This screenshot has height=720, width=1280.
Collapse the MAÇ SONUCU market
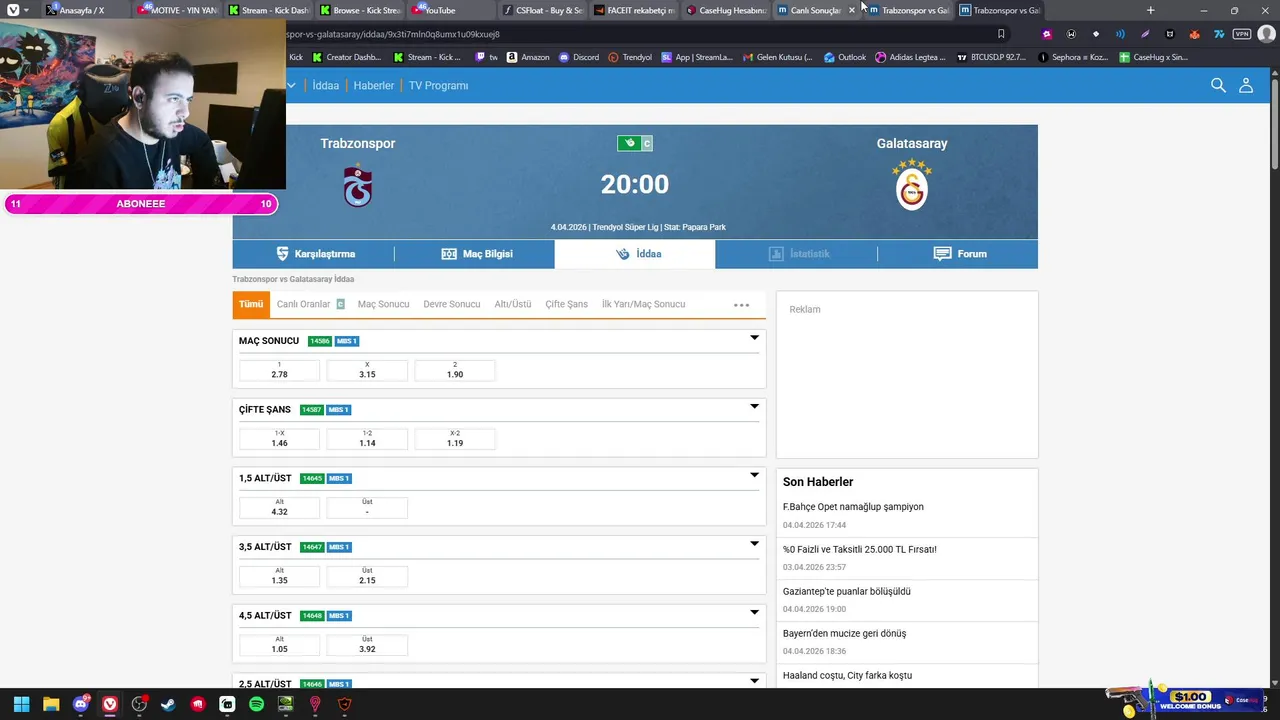click(x=754, y=338)
